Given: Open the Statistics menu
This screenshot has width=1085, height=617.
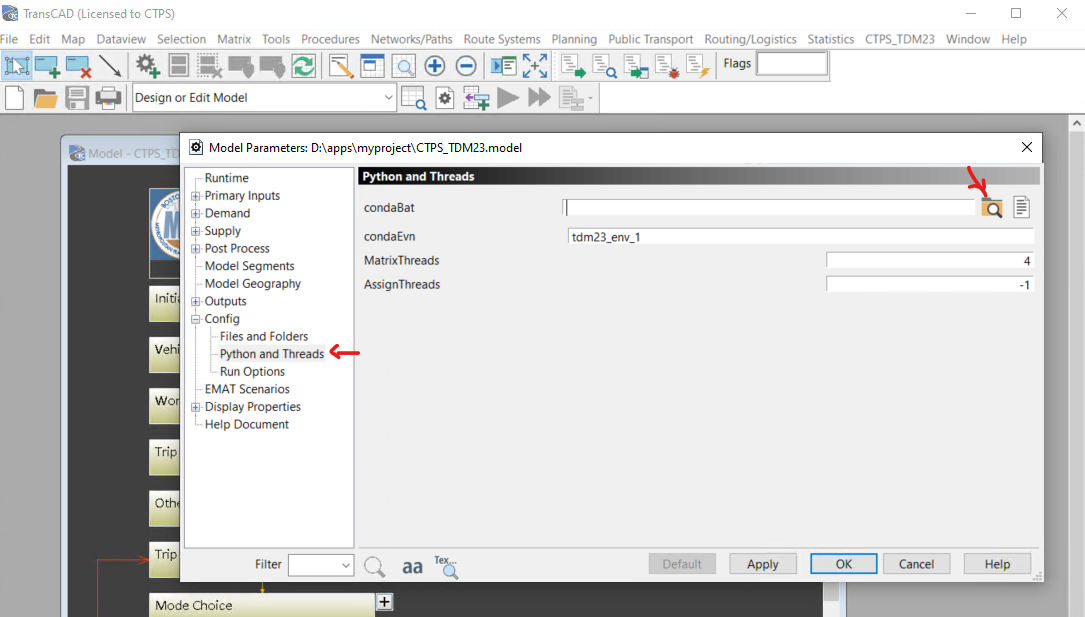Looking at the screenshot, I should pyautogui.click(x=830, y=39).
